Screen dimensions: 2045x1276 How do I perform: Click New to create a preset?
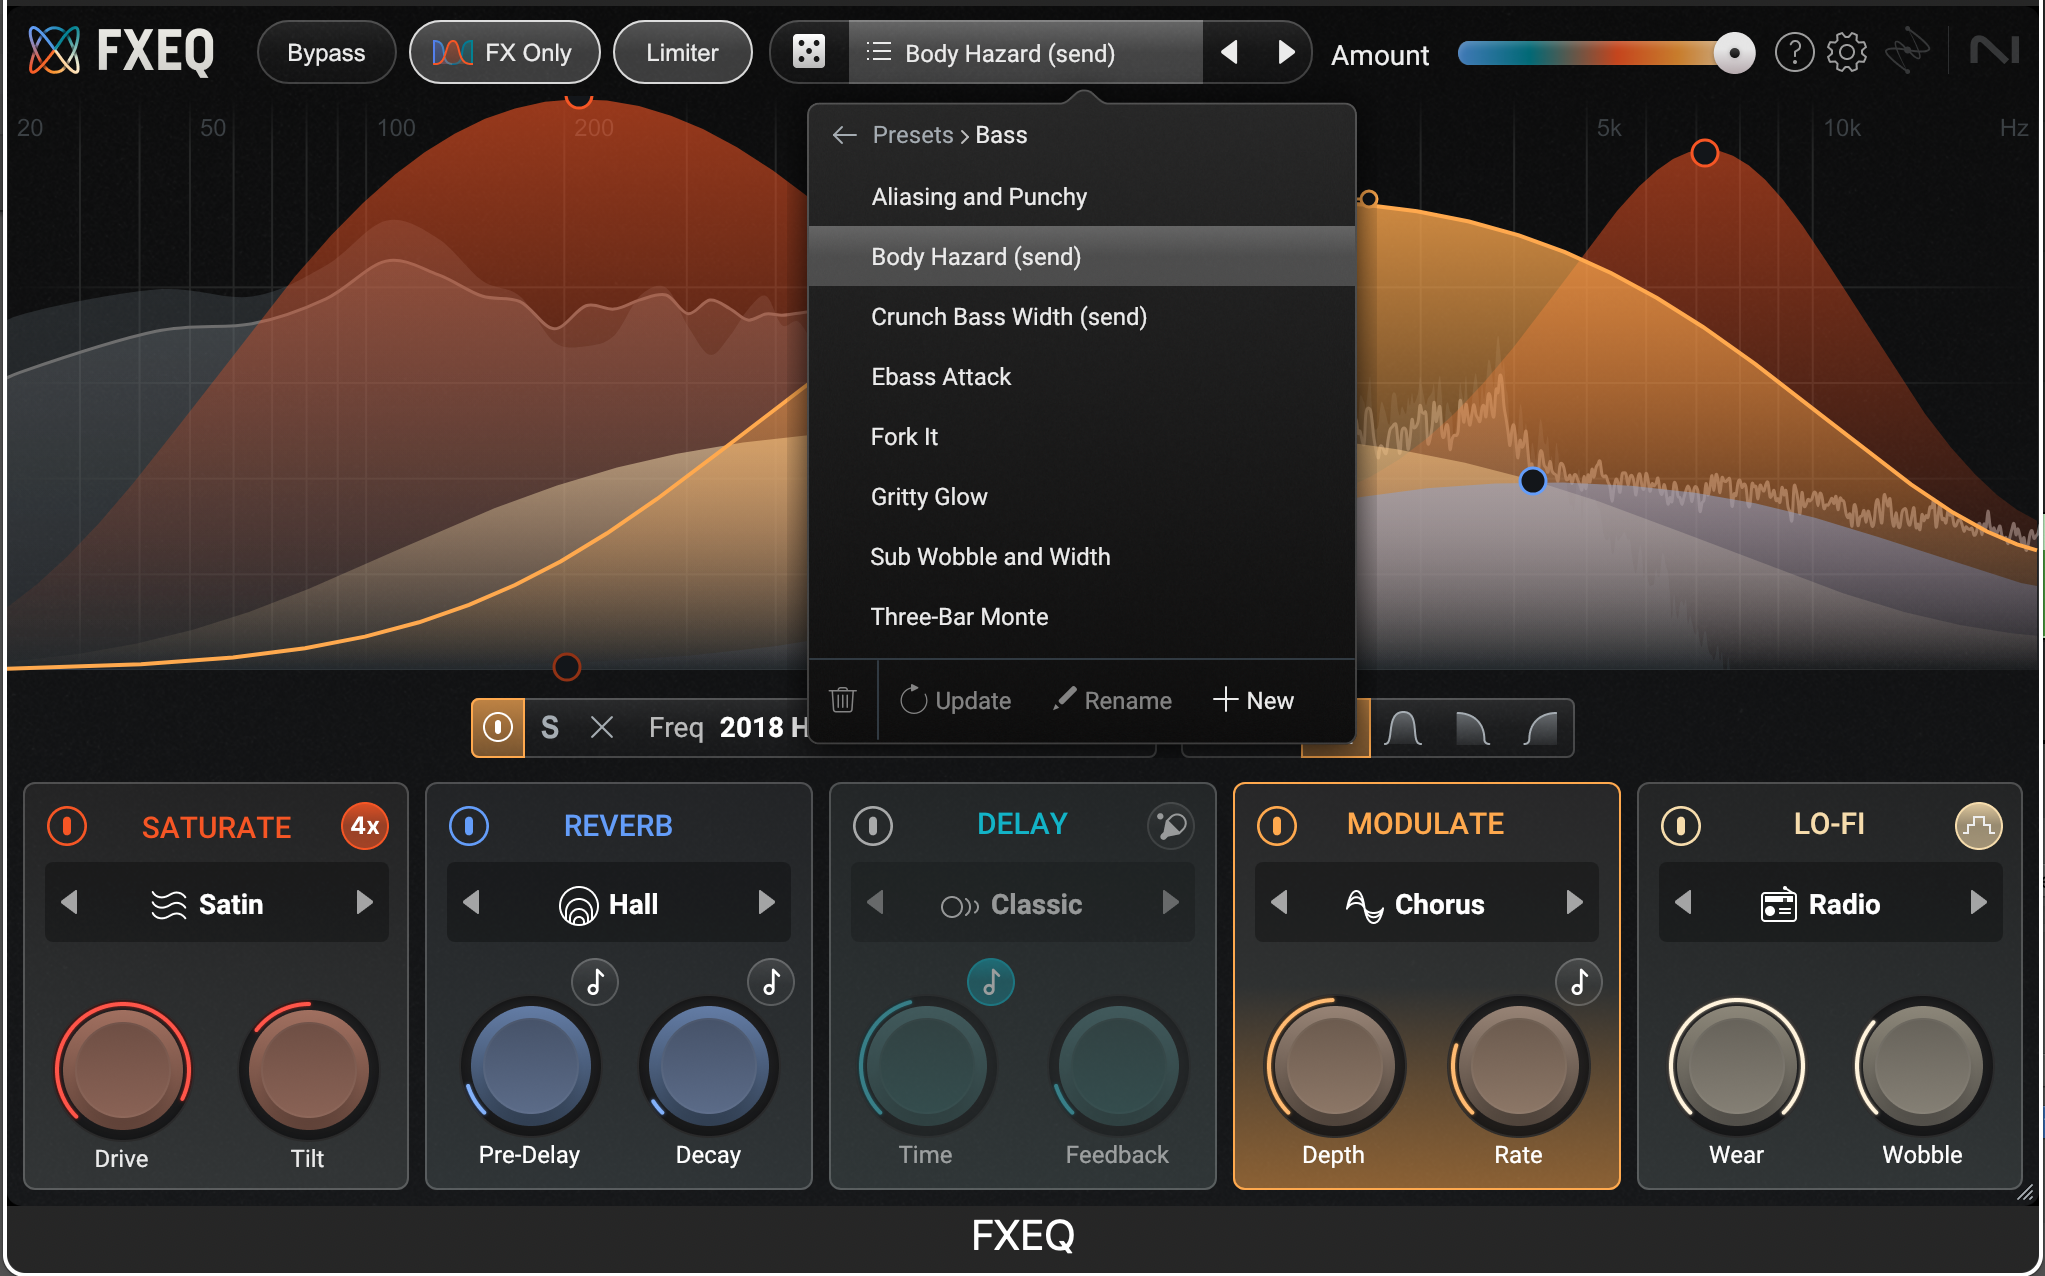pyautogui.click(x=1254, y=700)
